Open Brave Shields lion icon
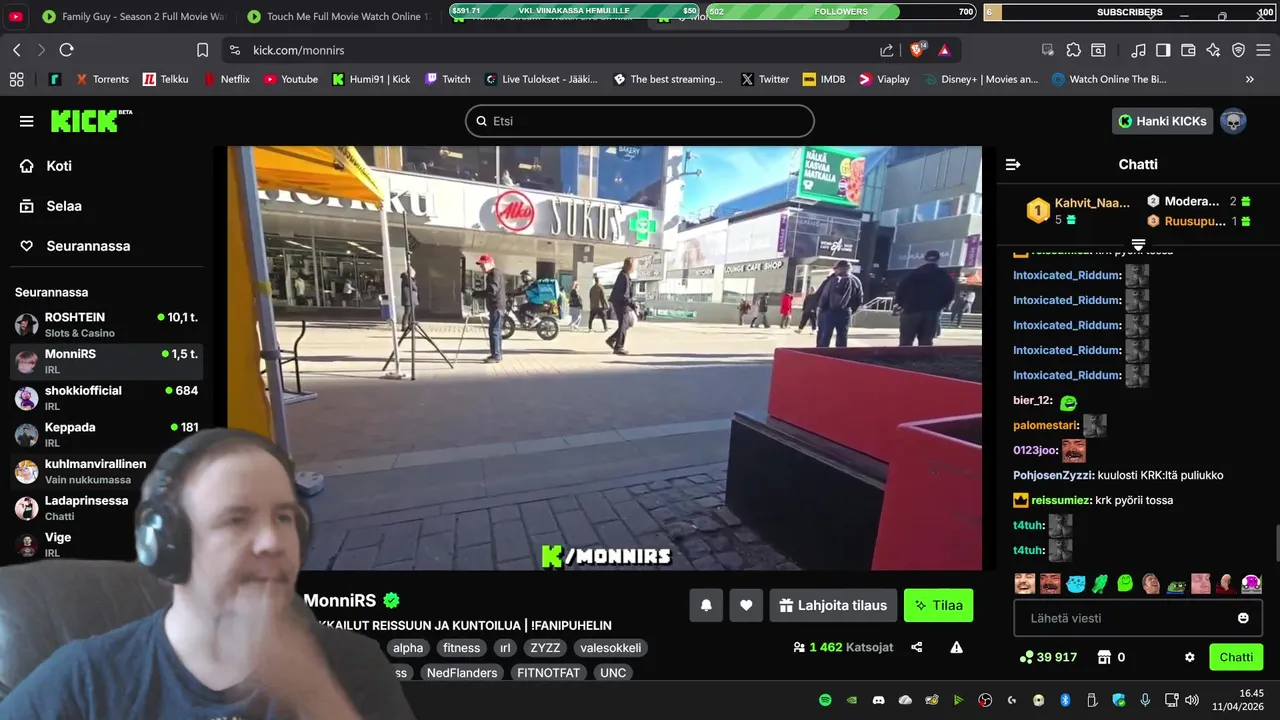Viewport: 1280px width, 720px height. coord(917,50)
